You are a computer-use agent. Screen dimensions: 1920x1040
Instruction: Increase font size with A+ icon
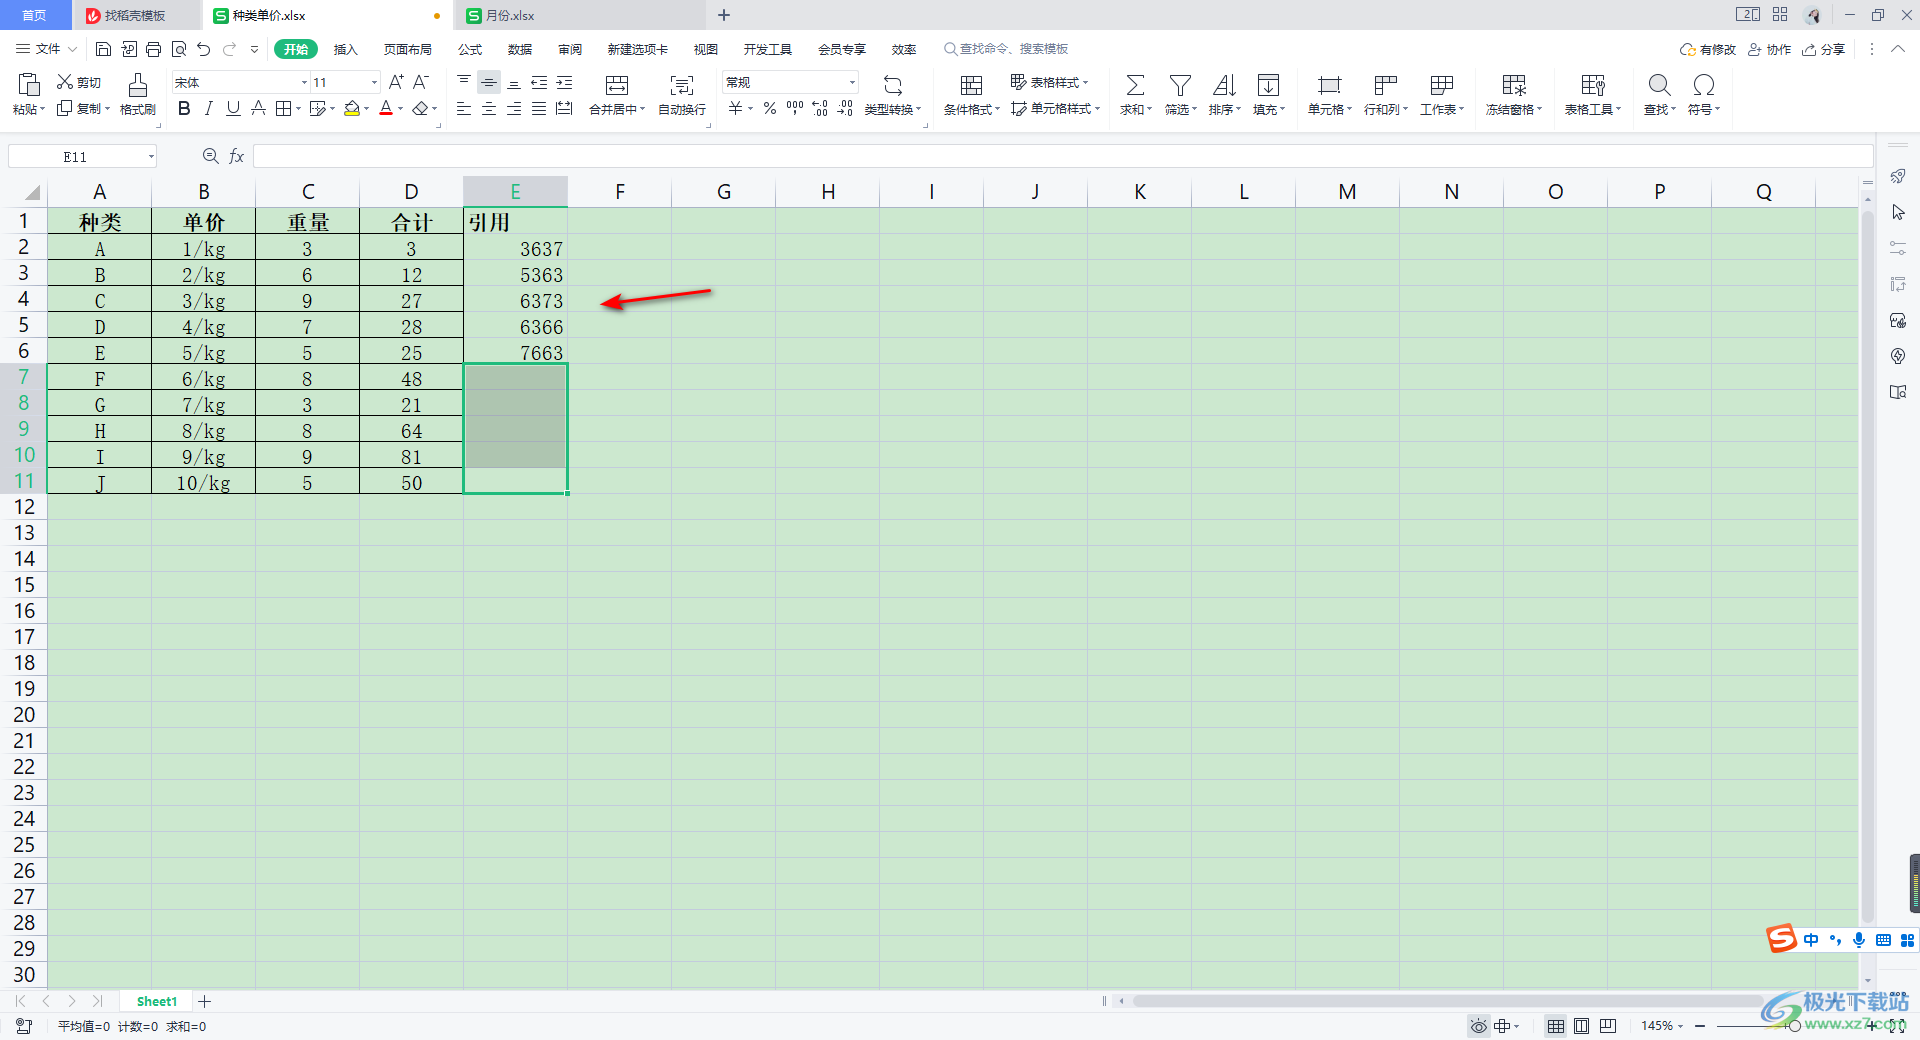396,82
